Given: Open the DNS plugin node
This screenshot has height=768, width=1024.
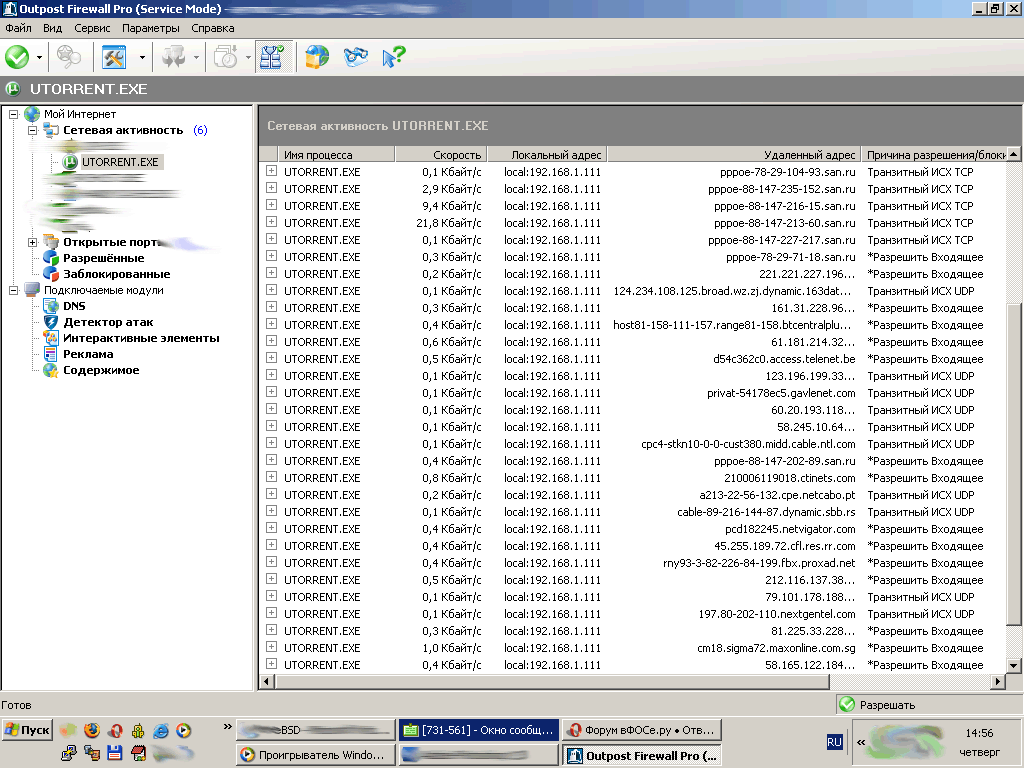Looking at the screenshot, I should pos(74,306).
